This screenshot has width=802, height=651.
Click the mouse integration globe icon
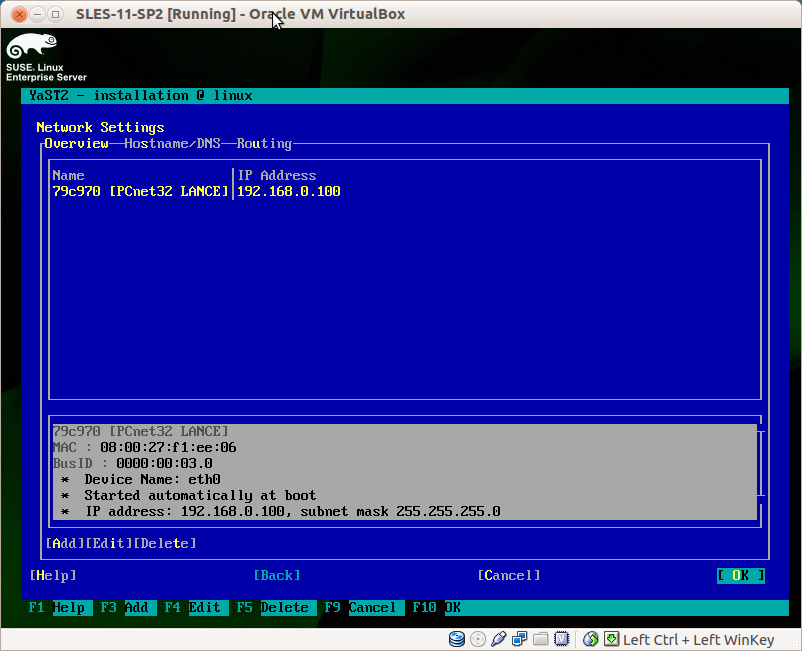click(591, 639)
